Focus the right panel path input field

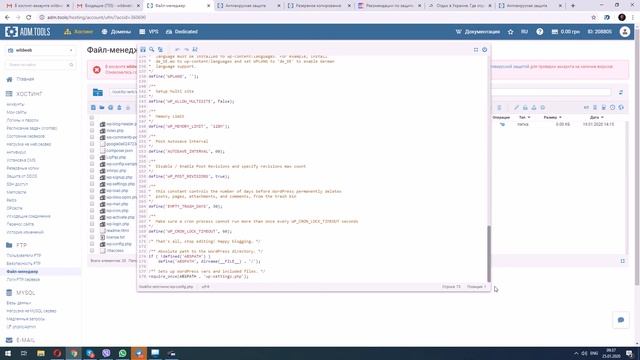click(551, 93)
